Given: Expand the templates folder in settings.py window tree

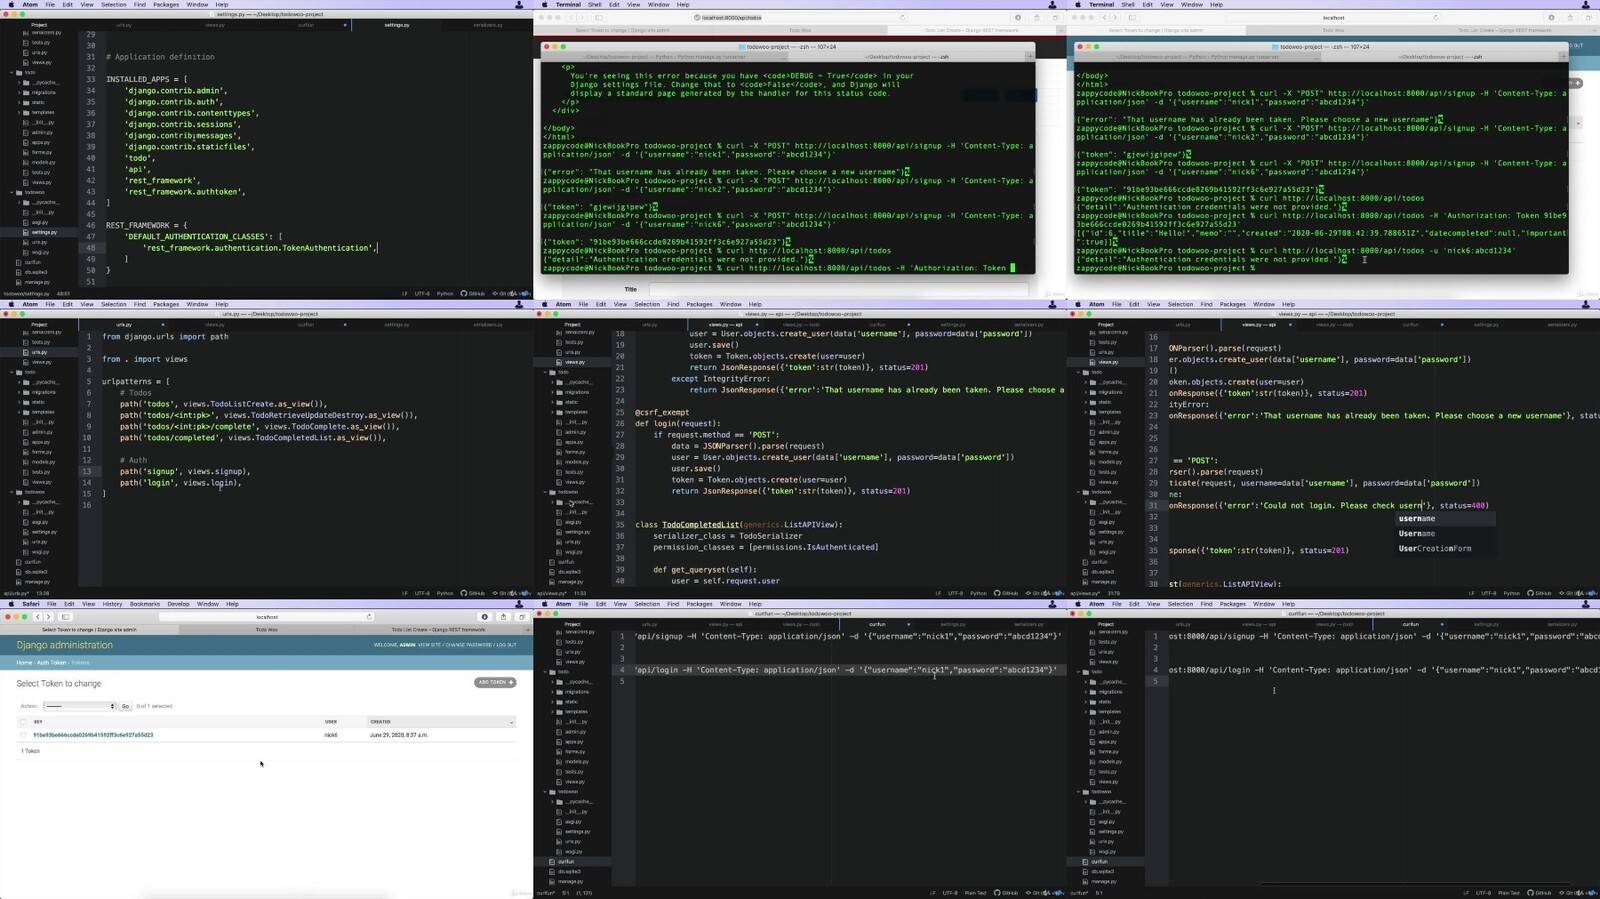Looking at the screenshot, I should tap(20, 112).
